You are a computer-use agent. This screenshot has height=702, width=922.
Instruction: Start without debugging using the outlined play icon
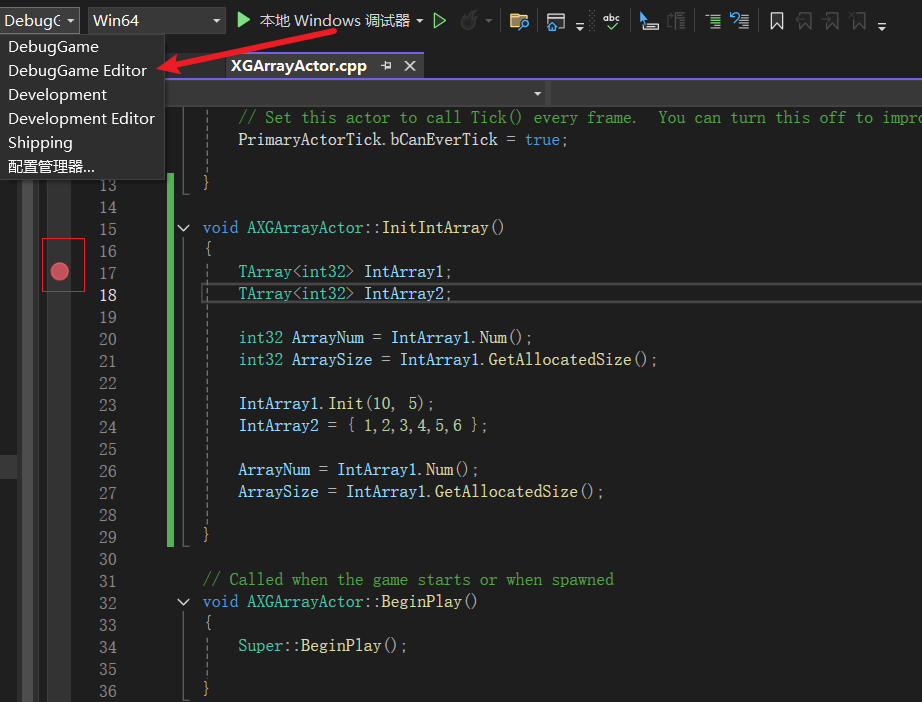tap(439, 21)
